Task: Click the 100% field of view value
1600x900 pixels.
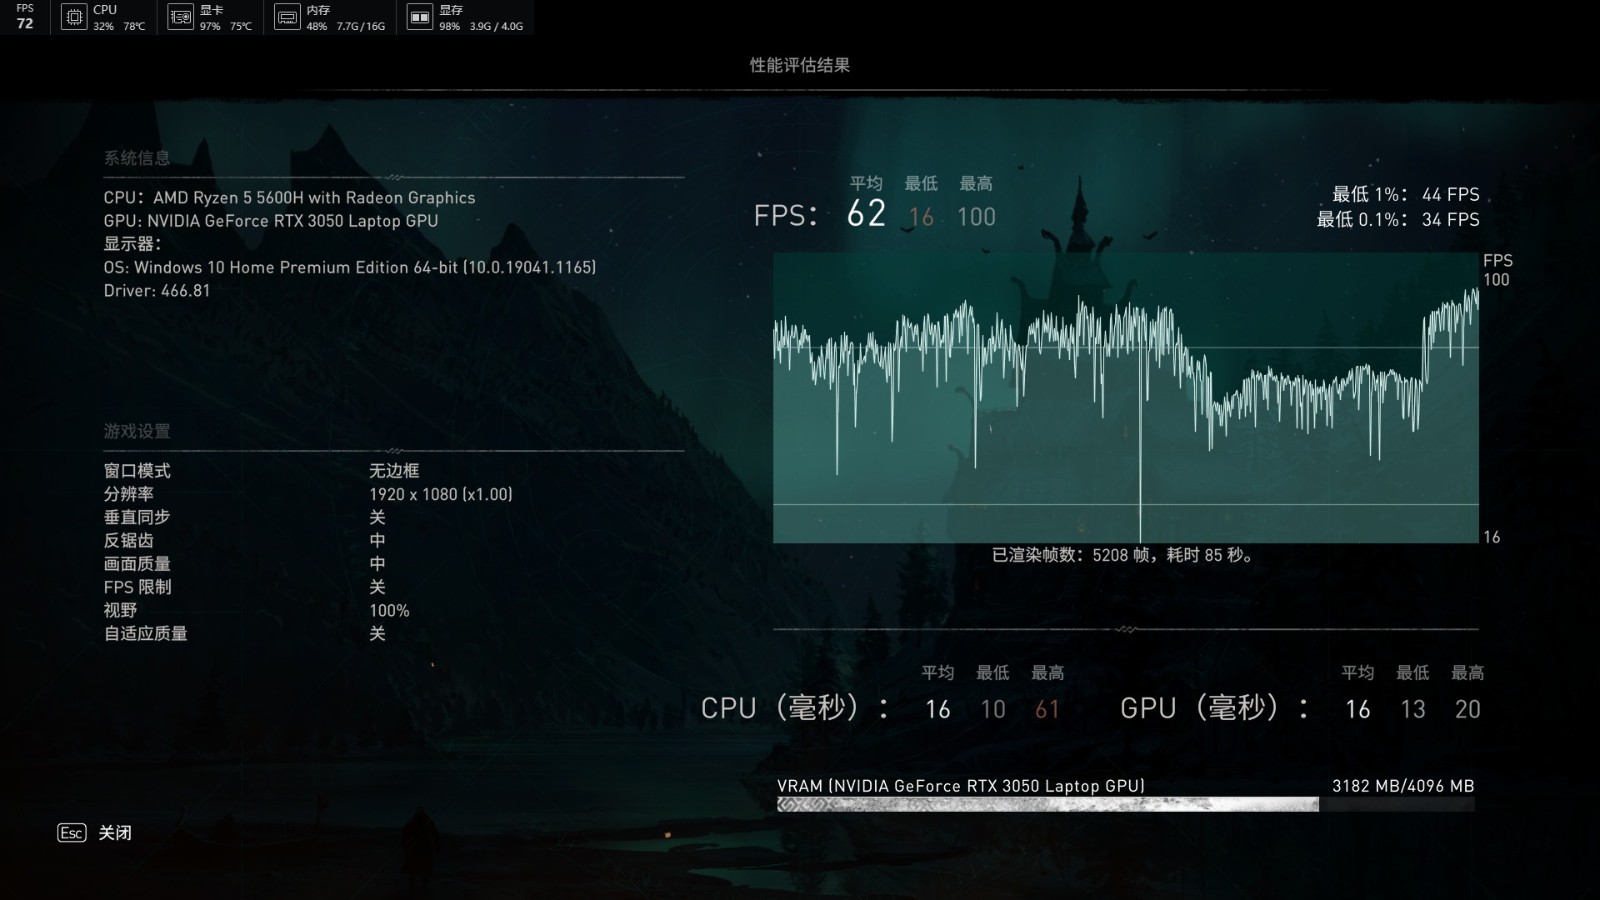Action: [389, 610]
